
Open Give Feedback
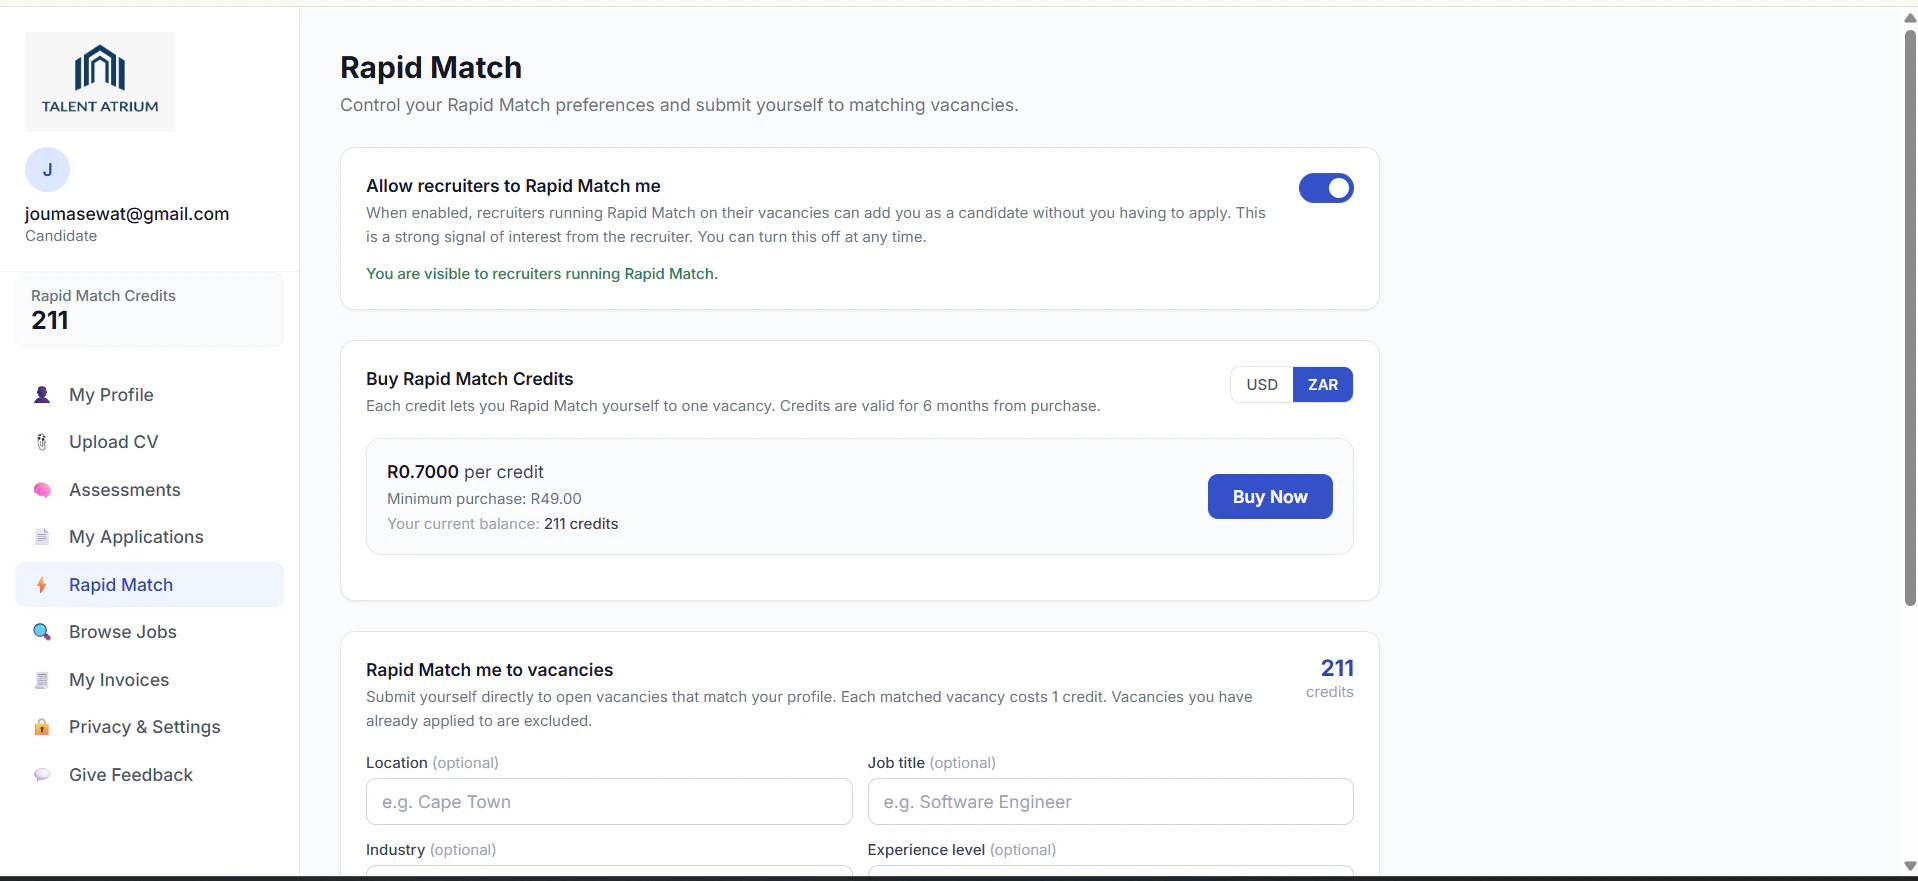point(149,775)
